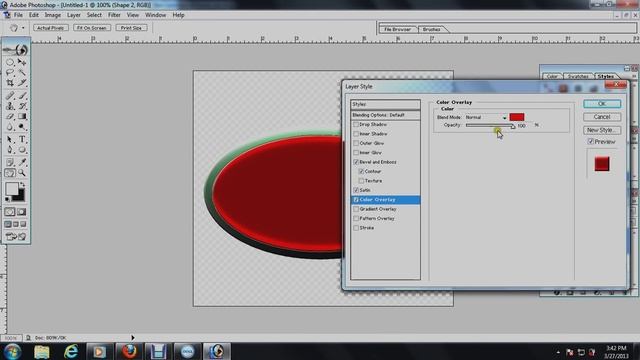Image resolution: width=640 pixels, height=360 pixels.
Task: Open Hand tool preset picker arrow
Action: [23, 28]
